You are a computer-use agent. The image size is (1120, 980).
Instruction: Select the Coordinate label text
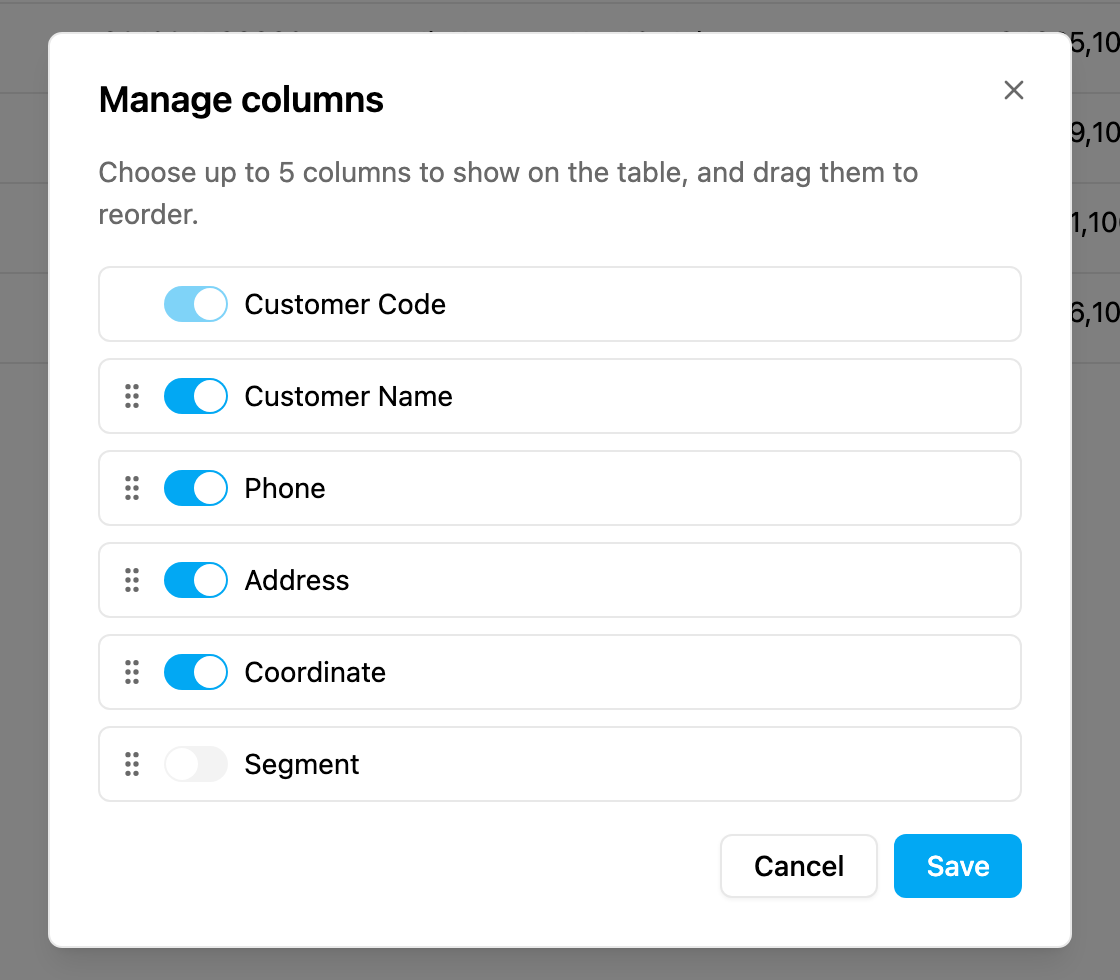point(315,672)
